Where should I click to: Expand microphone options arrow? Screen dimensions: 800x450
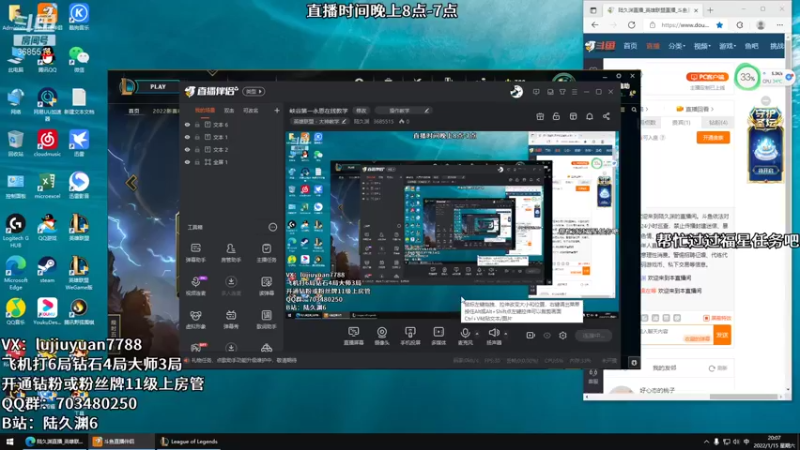[x=477, y=334]
